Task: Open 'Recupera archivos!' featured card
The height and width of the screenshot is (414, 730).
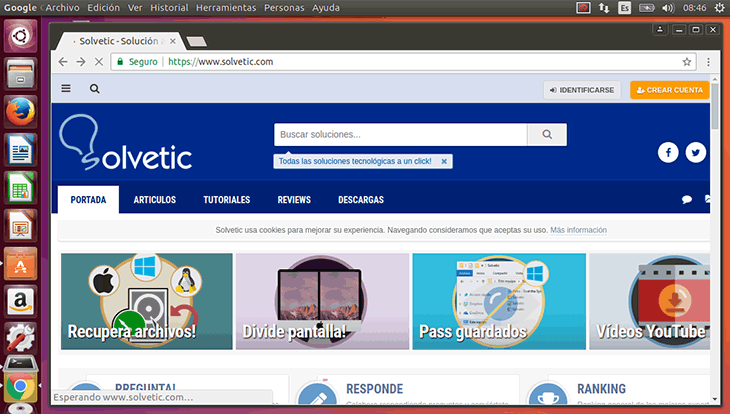Action: (147, 301)
